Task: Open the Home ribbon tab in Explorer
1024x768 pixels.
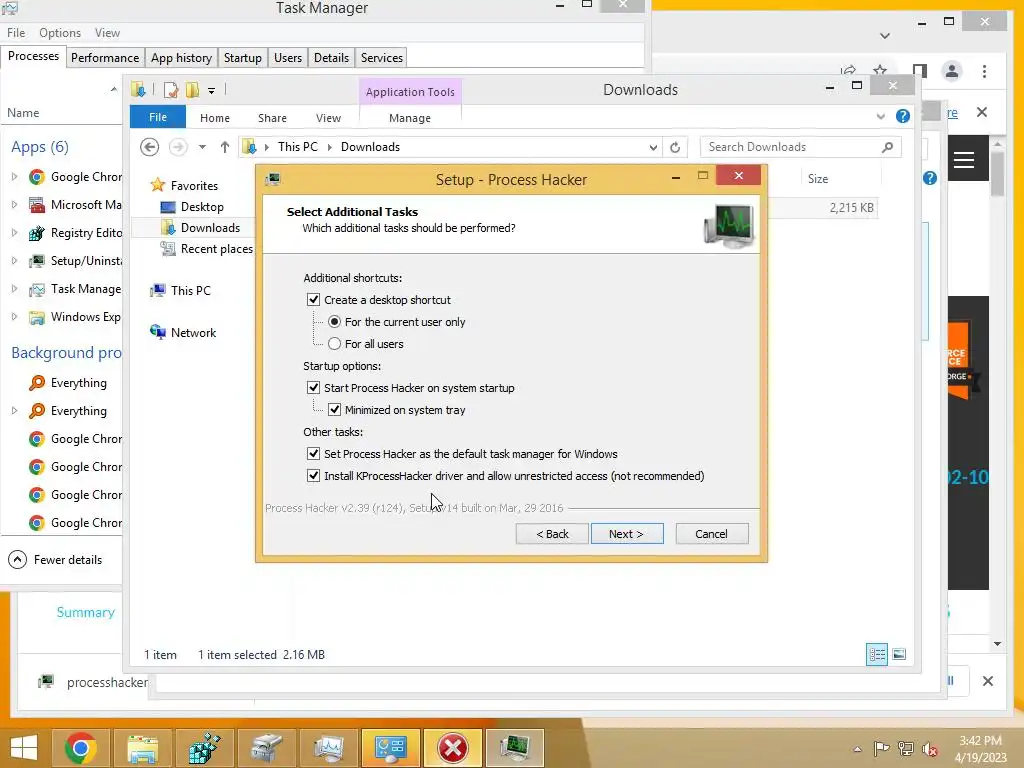Action: point(215,118)
